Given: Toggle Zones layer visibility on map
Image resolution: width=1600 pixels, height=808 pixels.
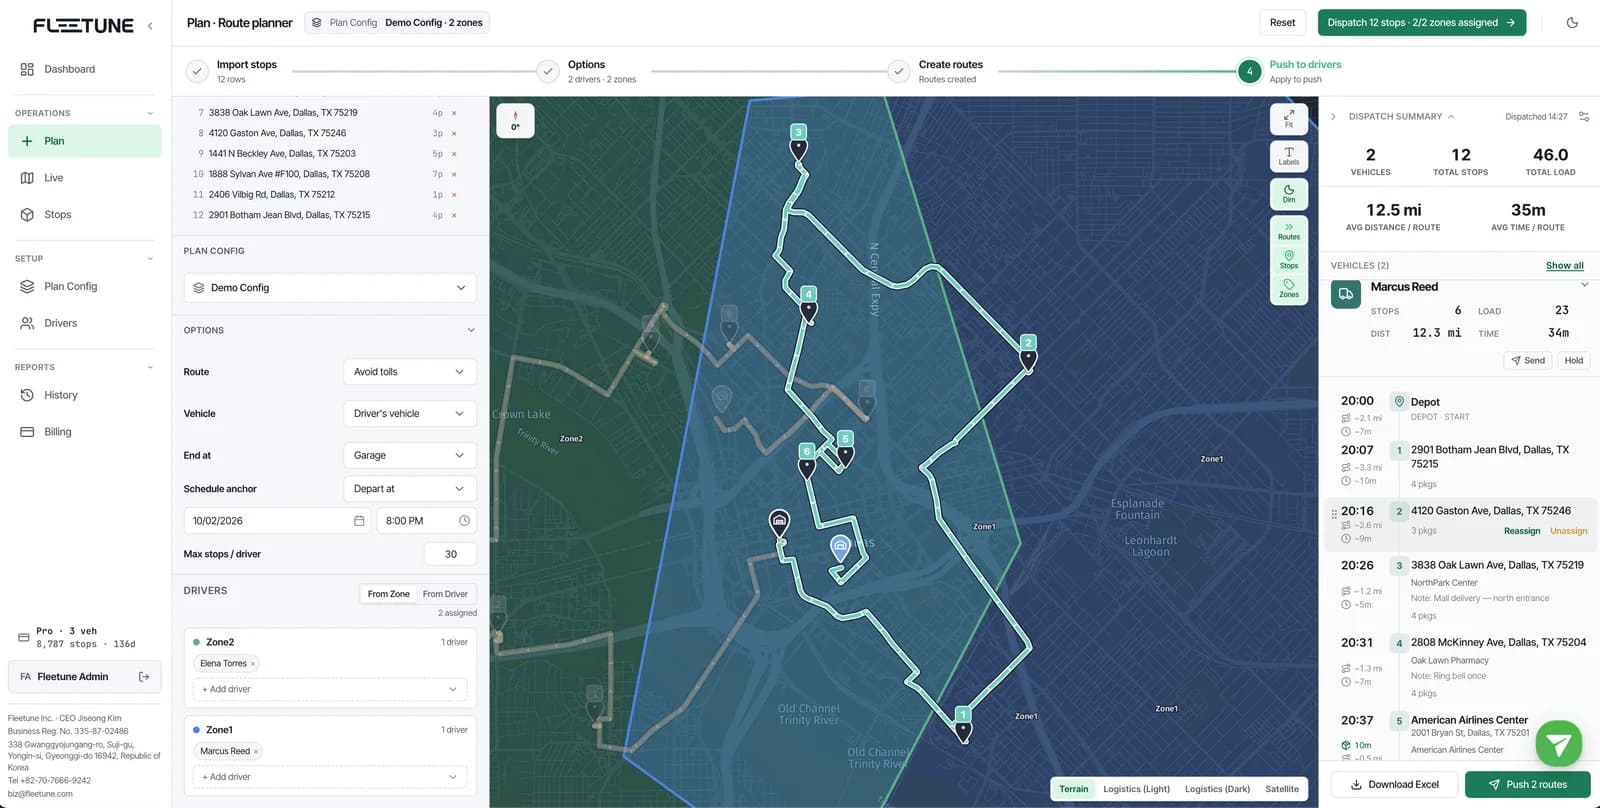Looking at the screenshot, I should (1289, 289).
